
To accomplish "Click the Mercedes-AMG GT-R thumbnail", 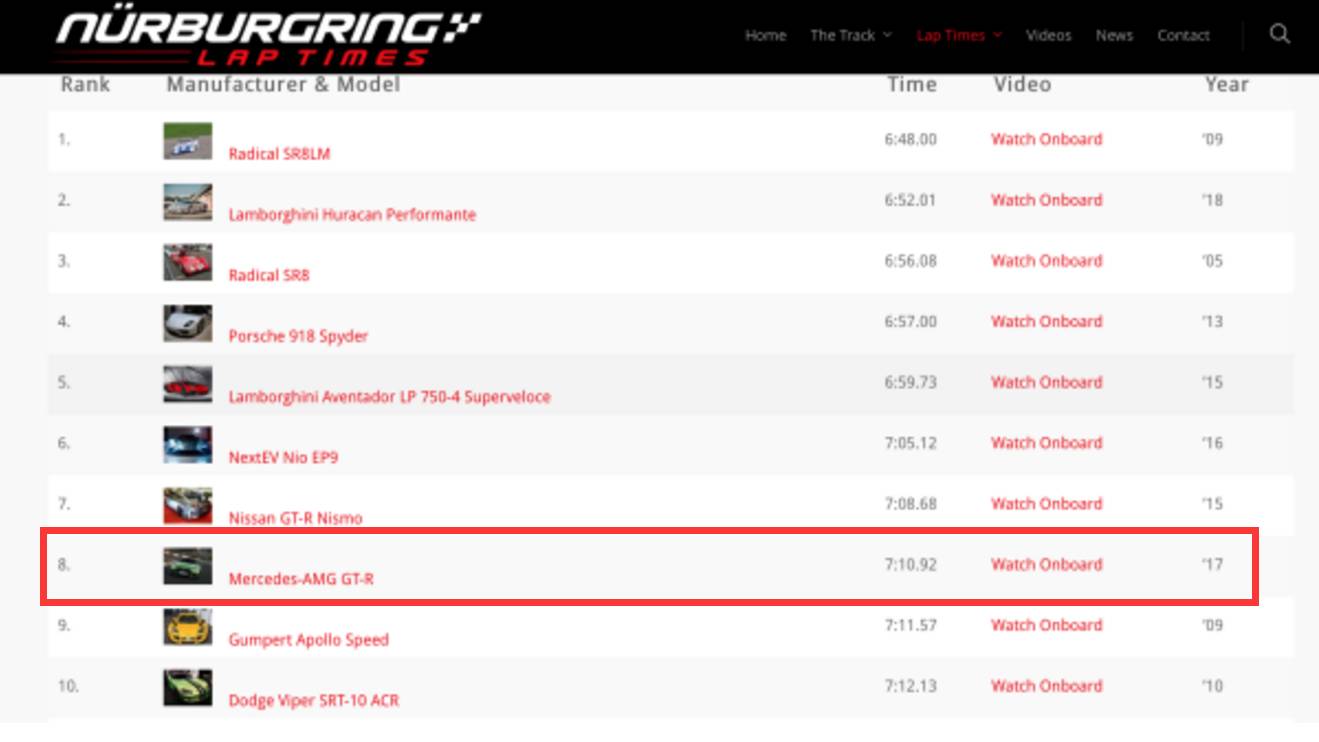I will (188, 566).
